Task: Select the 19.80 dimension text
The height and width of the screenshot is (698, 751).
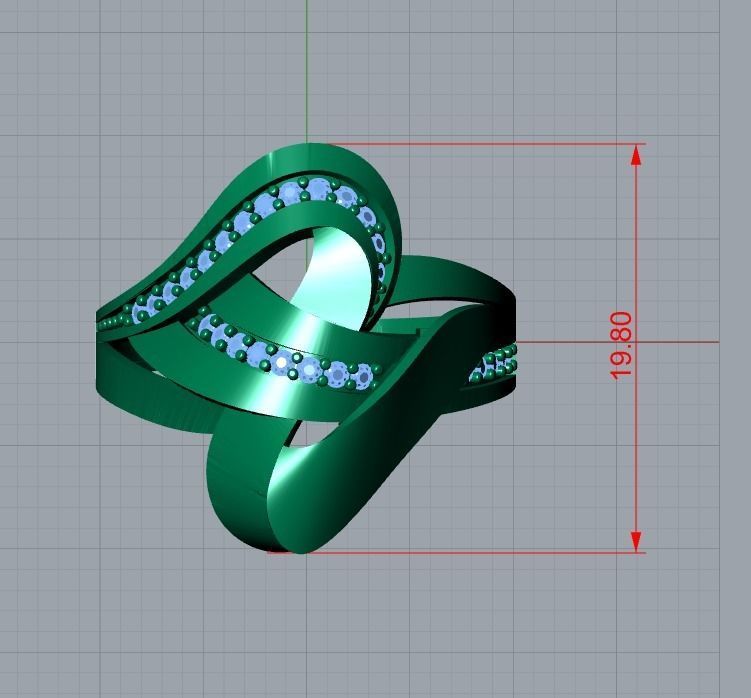Action: pyautogui.click(x=622, y=345)
